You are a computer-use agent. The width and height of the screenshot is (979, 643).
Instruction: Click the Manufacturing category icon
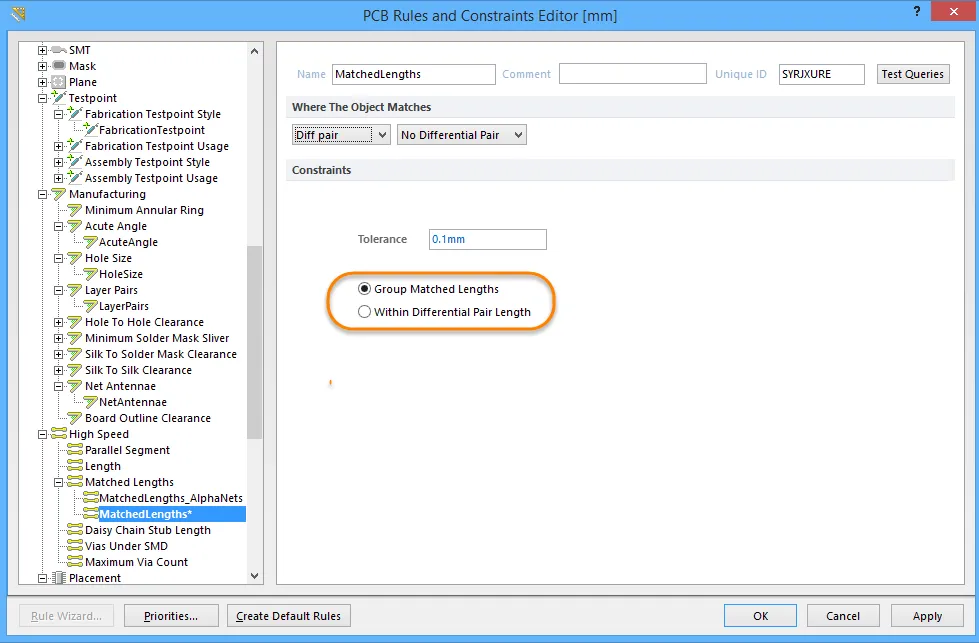pos(59,194)
